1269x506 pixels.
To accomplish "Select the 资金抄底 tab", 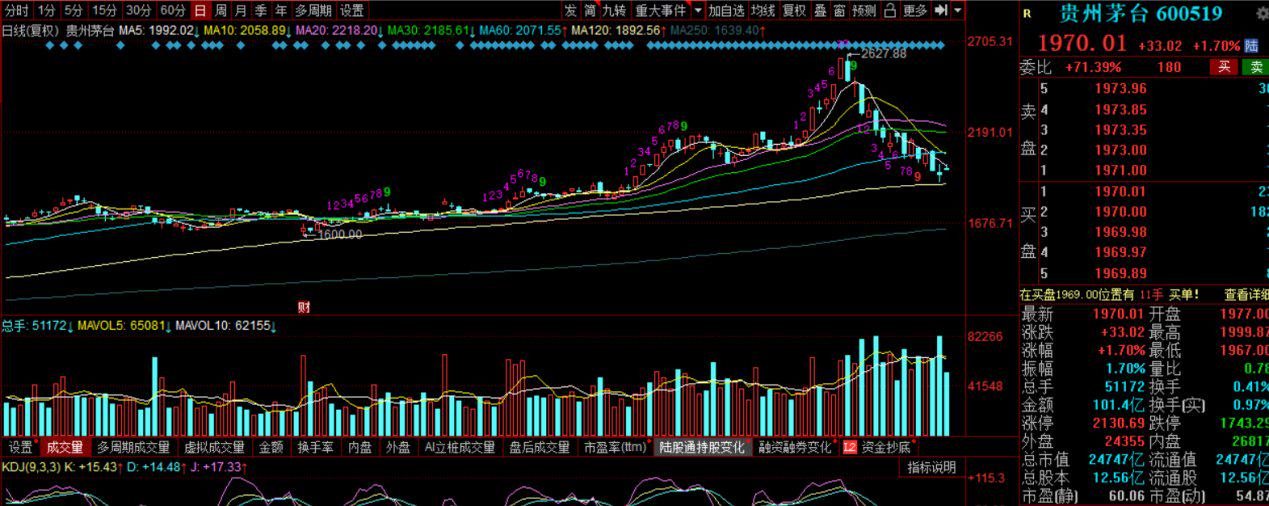I will (x=878, y=447).
